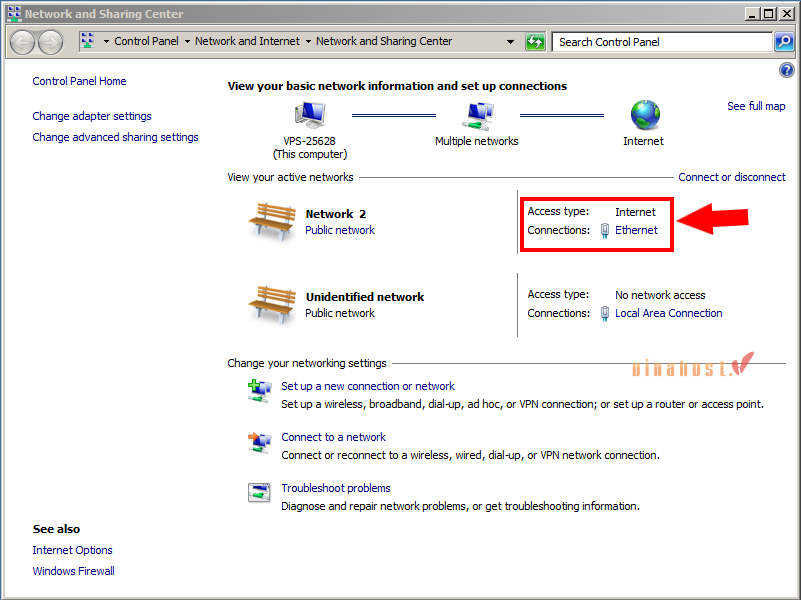Viewport: 801px width, 600px height.
Task: Open Windows Firewall
Action: click(73, 570)
